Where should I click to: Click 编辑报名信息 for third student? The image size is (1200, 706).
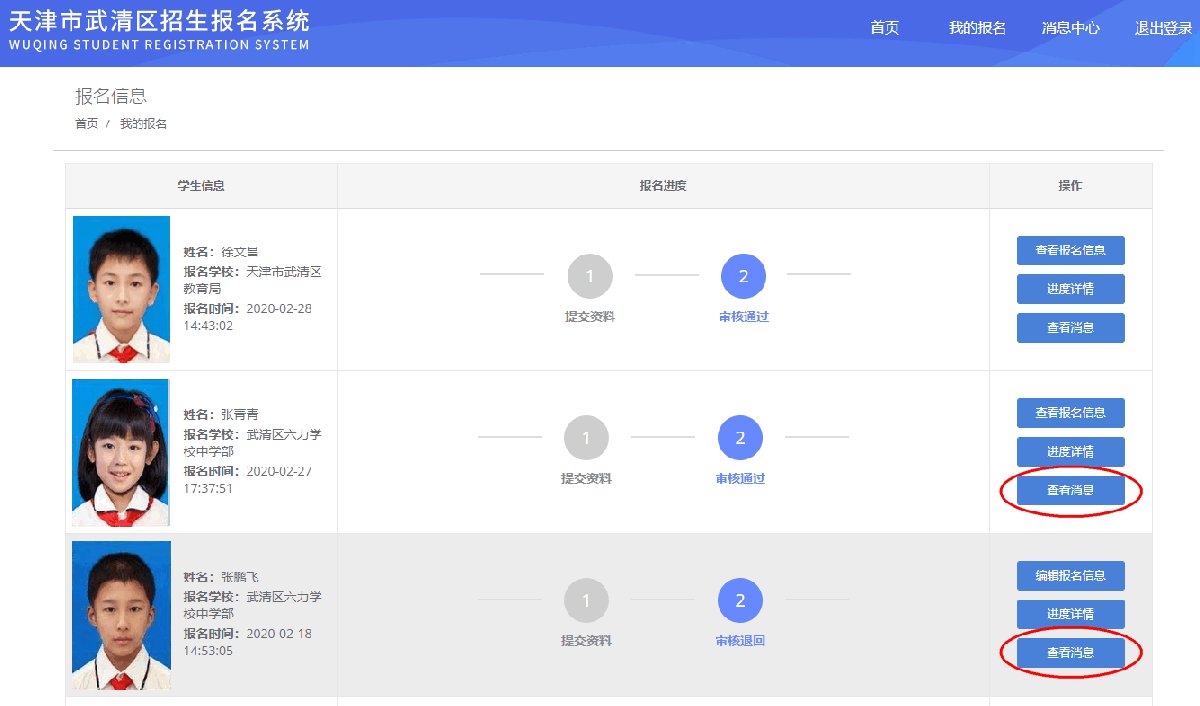1070,576
